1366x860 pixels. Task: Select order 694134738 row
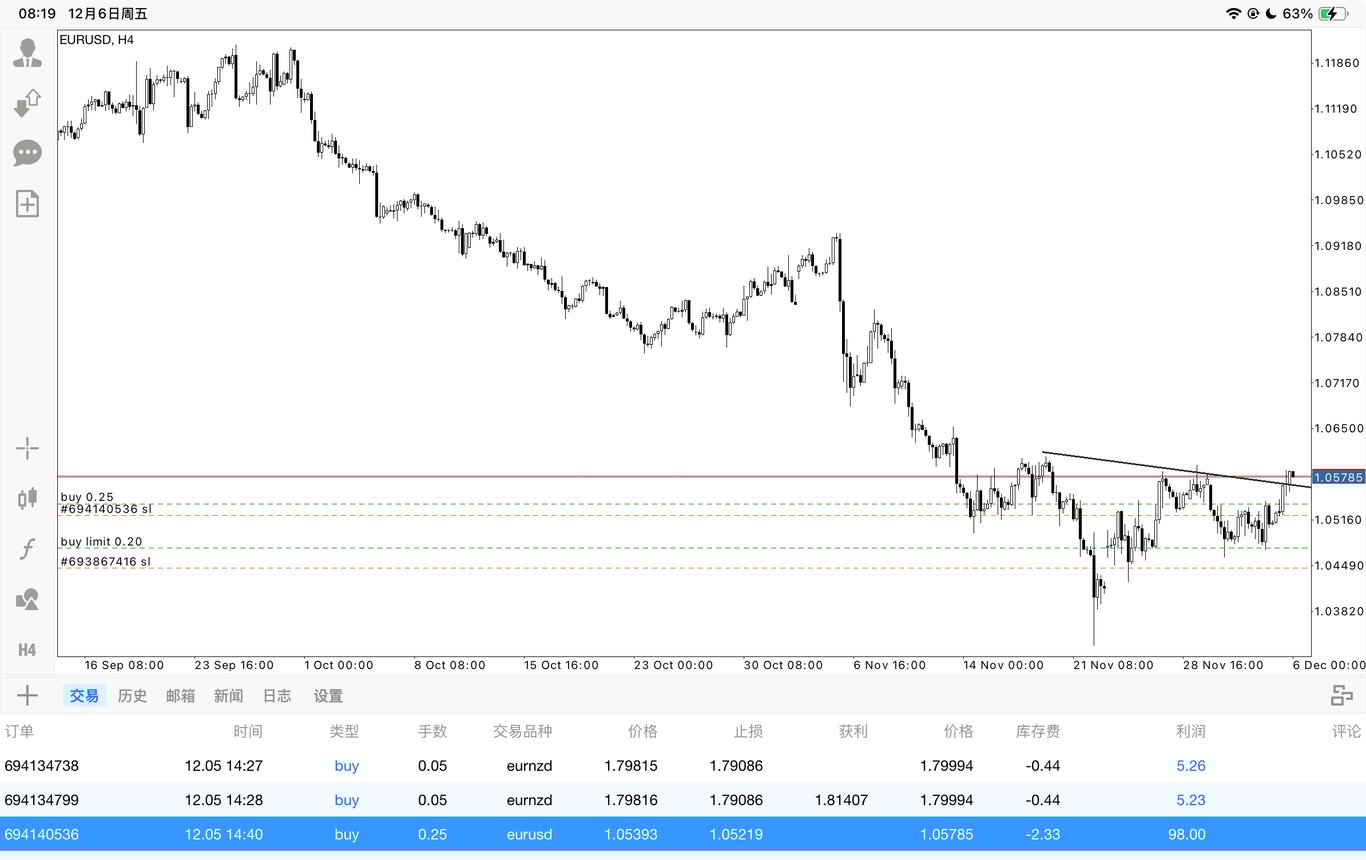683,766
